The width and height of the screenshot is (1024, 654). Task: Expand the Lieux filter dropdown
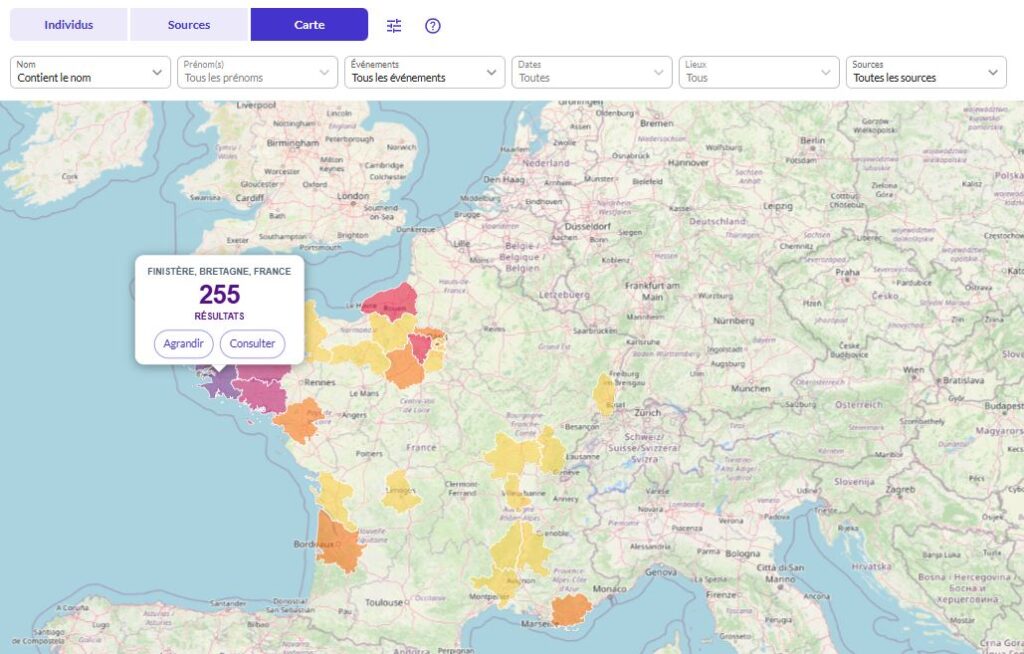[758, 72]
